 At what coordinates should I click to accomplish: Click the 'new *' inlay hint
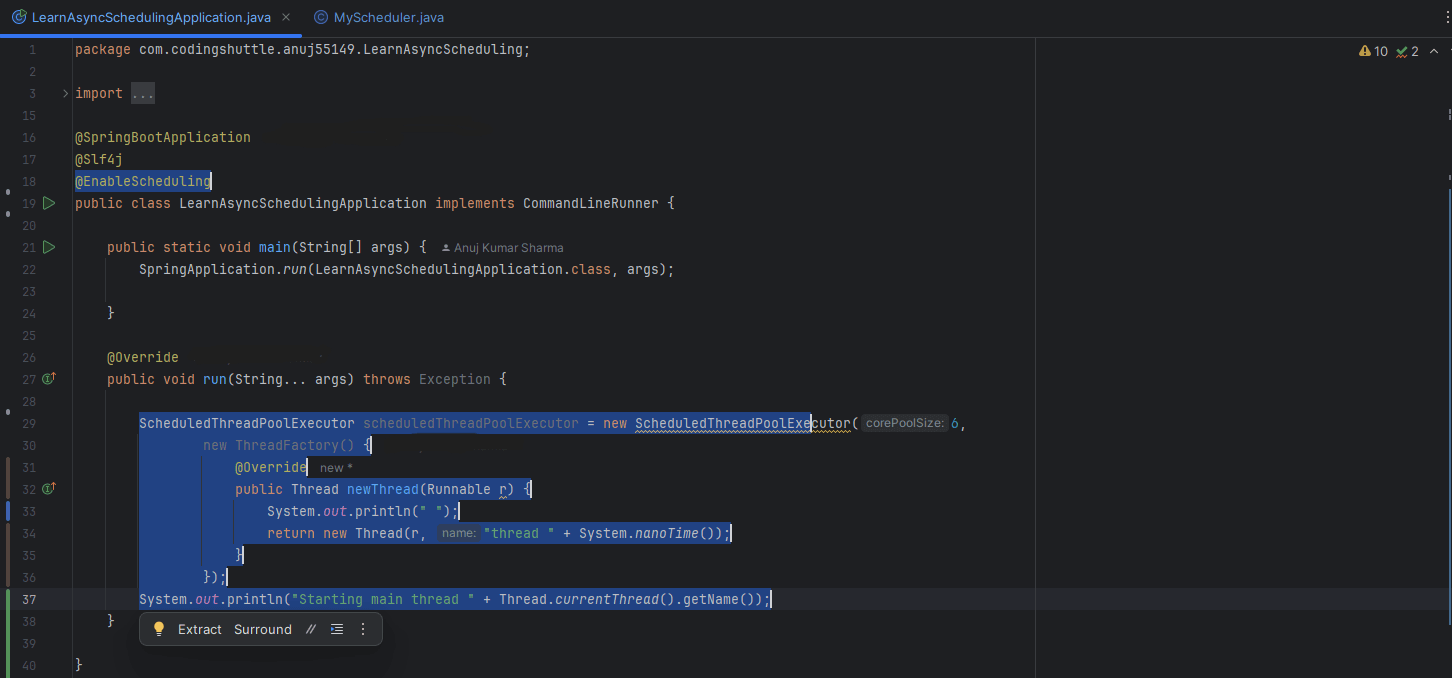coord(336,468)
